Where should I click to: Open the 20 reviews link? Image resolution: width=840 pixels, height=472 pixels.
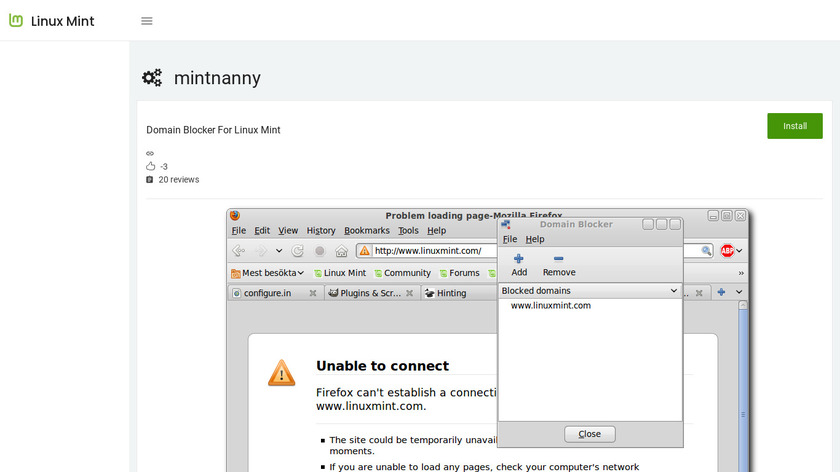[178, 179]
